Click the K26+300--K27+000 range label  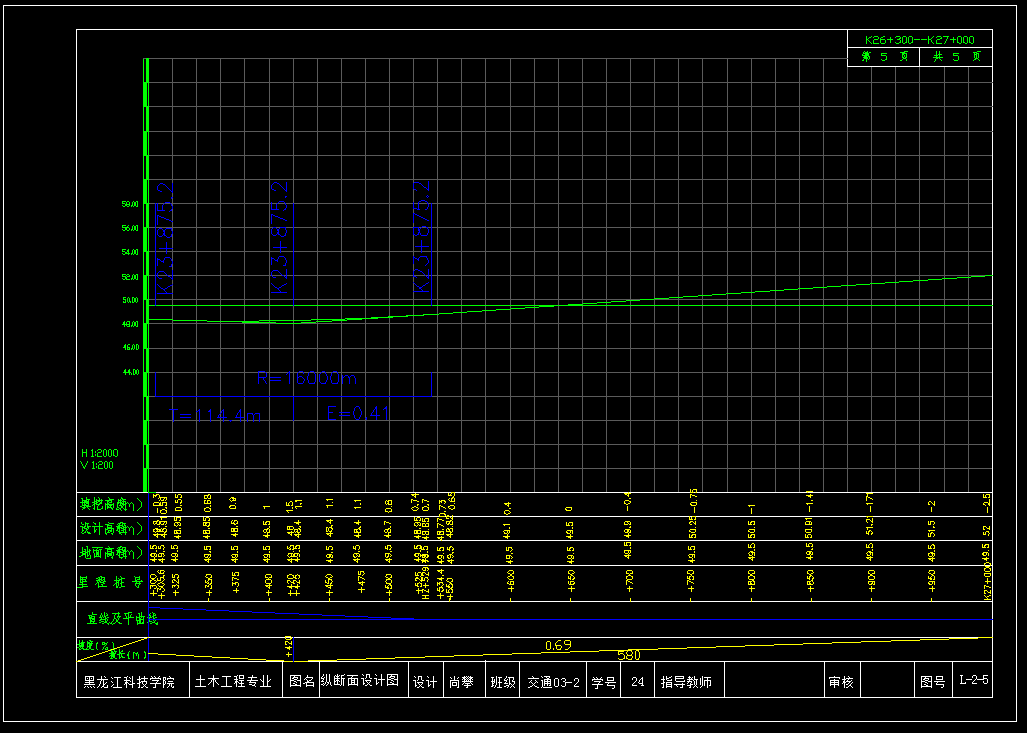[x=920, y=40]
